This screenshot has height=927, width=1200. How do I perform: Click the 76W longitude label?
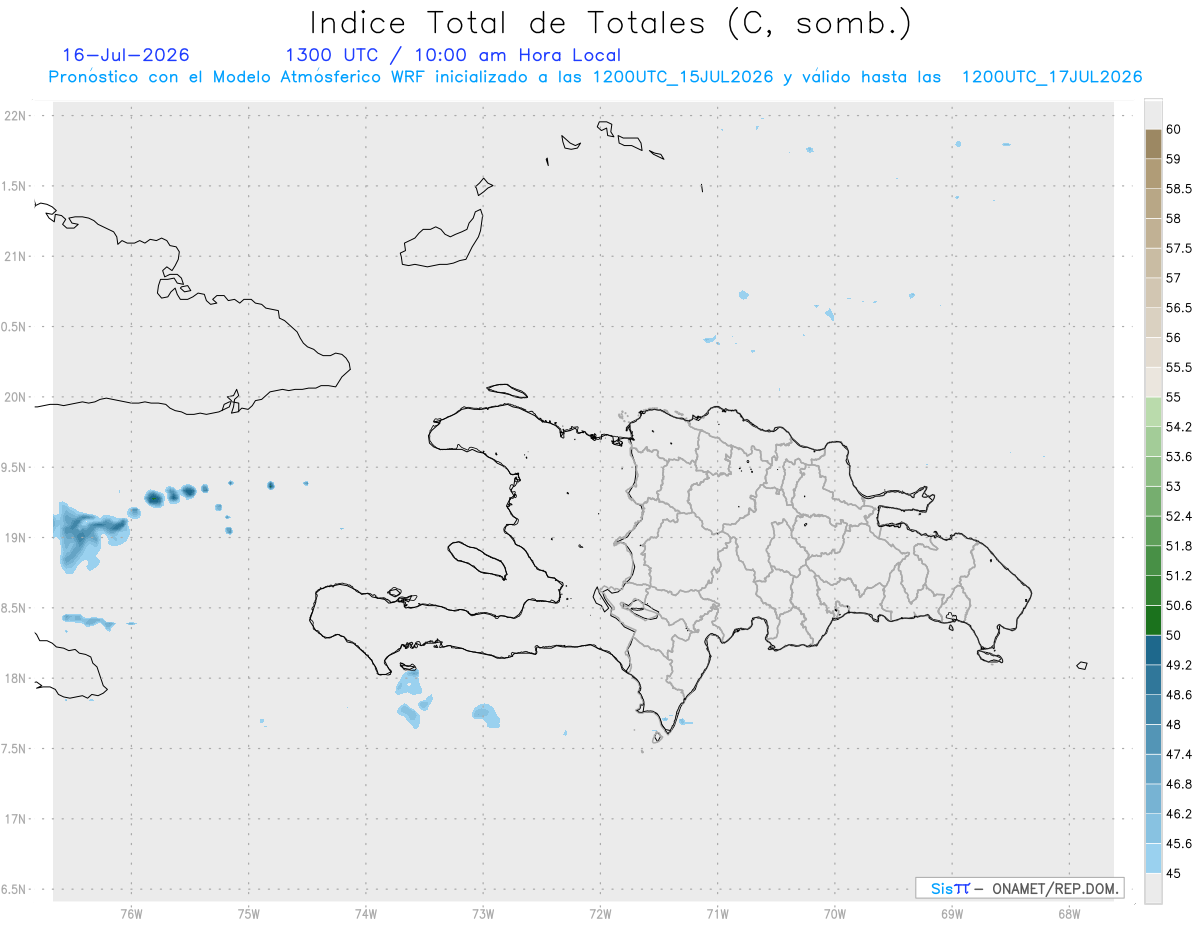click(131, 914)
